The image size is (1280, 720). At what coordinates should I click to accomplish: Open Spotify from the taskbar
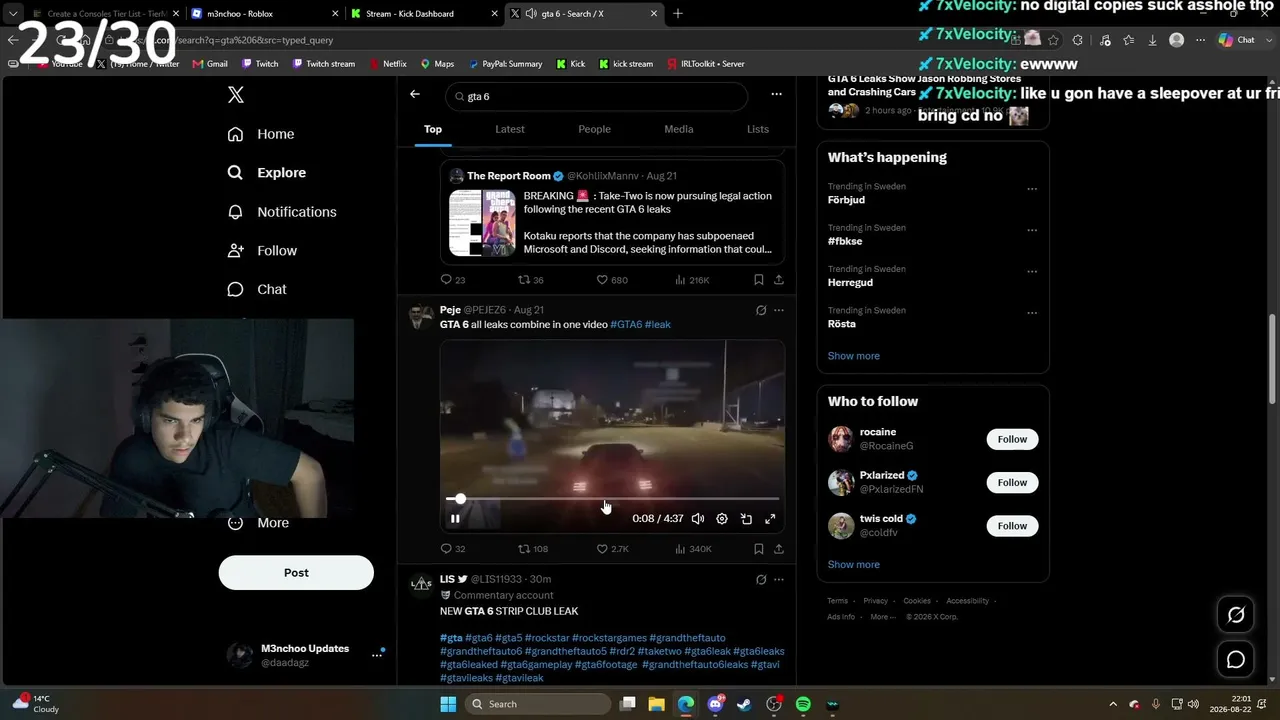pos(803,704)
